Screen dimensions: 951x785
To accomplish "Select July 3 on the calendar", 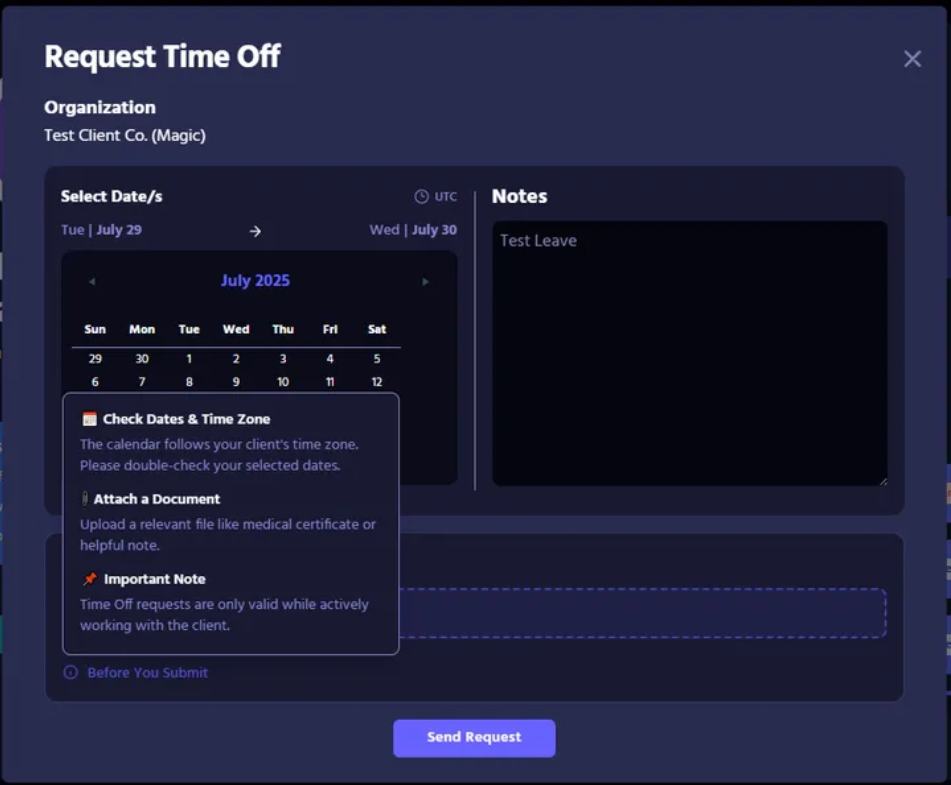I will point(283,359).
